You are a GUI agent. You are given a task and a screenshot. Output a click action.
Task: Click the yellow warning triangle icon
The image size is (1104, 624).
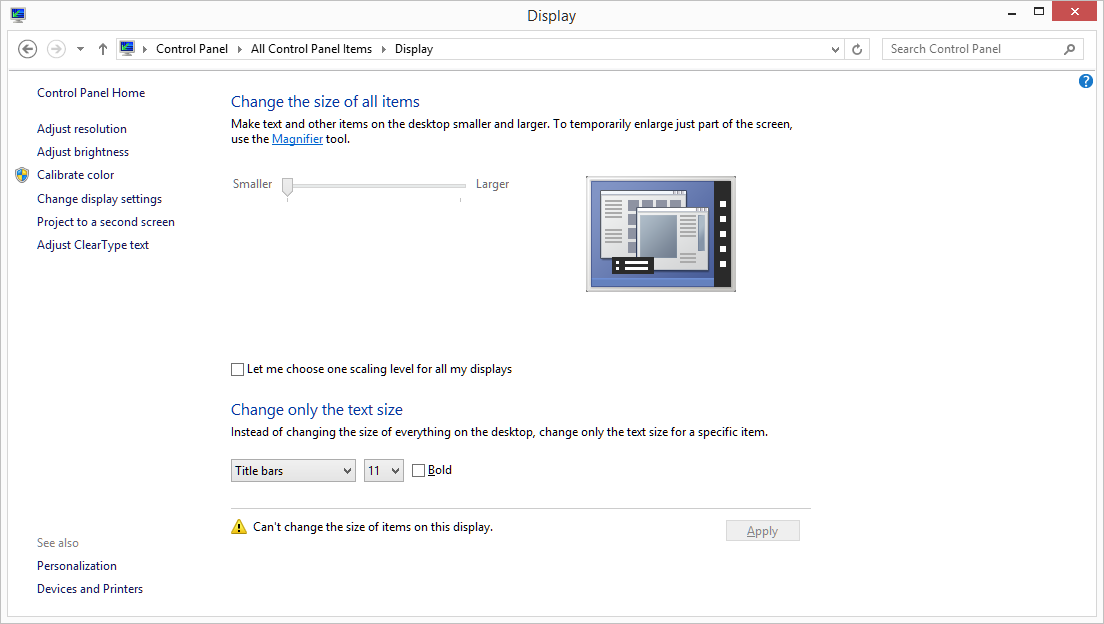point(239,527)
